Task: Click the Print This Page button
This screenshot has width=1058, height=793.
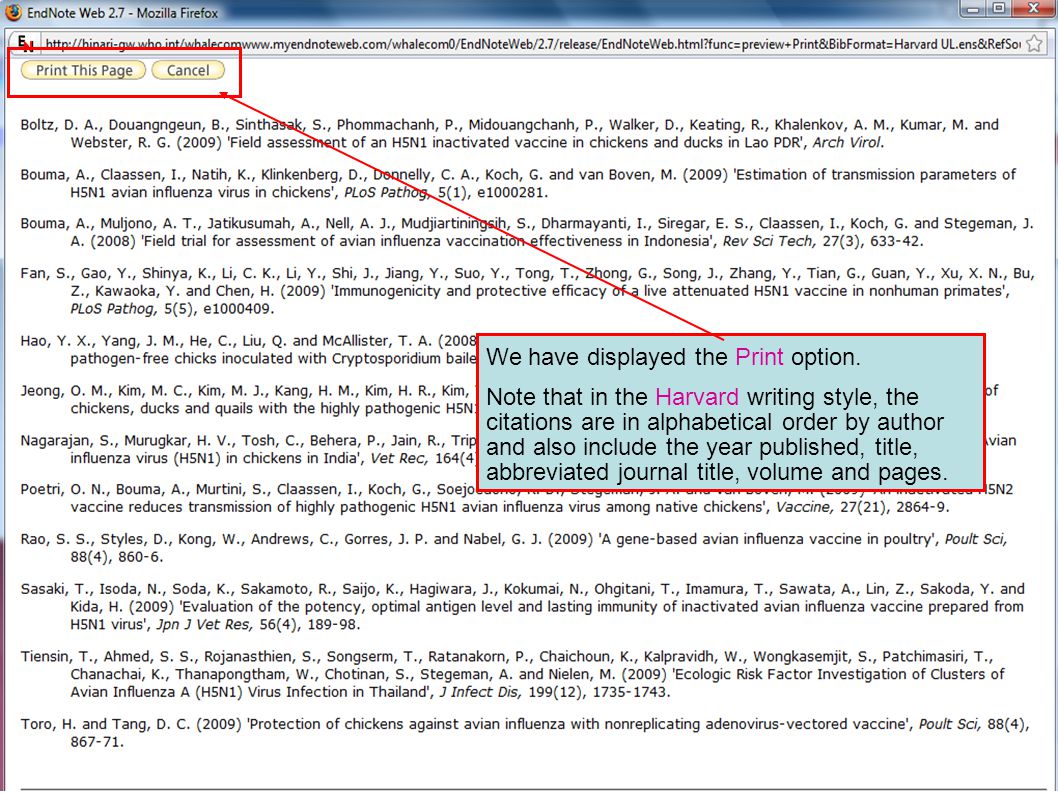Action: click(84, 70)
